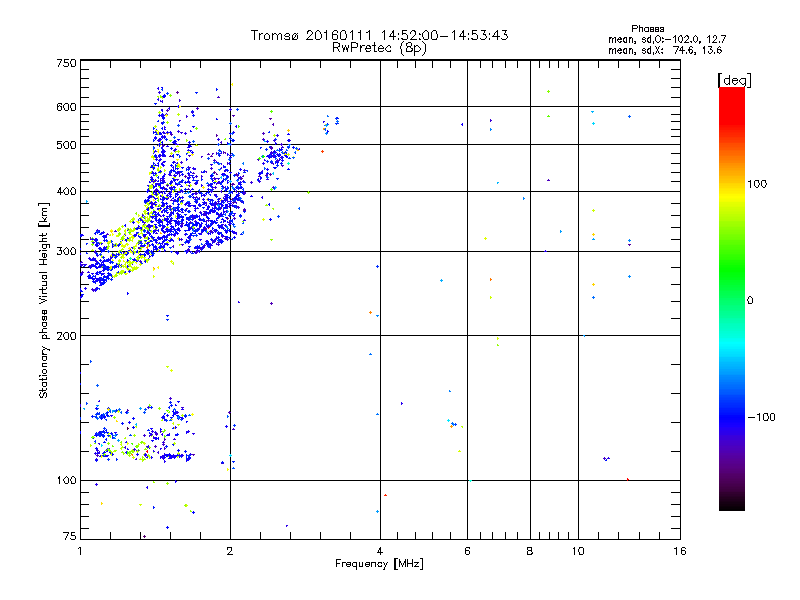This screenshot has width=800, height=600.
Task: Click the x-axis tick label '4'
Action: pos(380,551)
